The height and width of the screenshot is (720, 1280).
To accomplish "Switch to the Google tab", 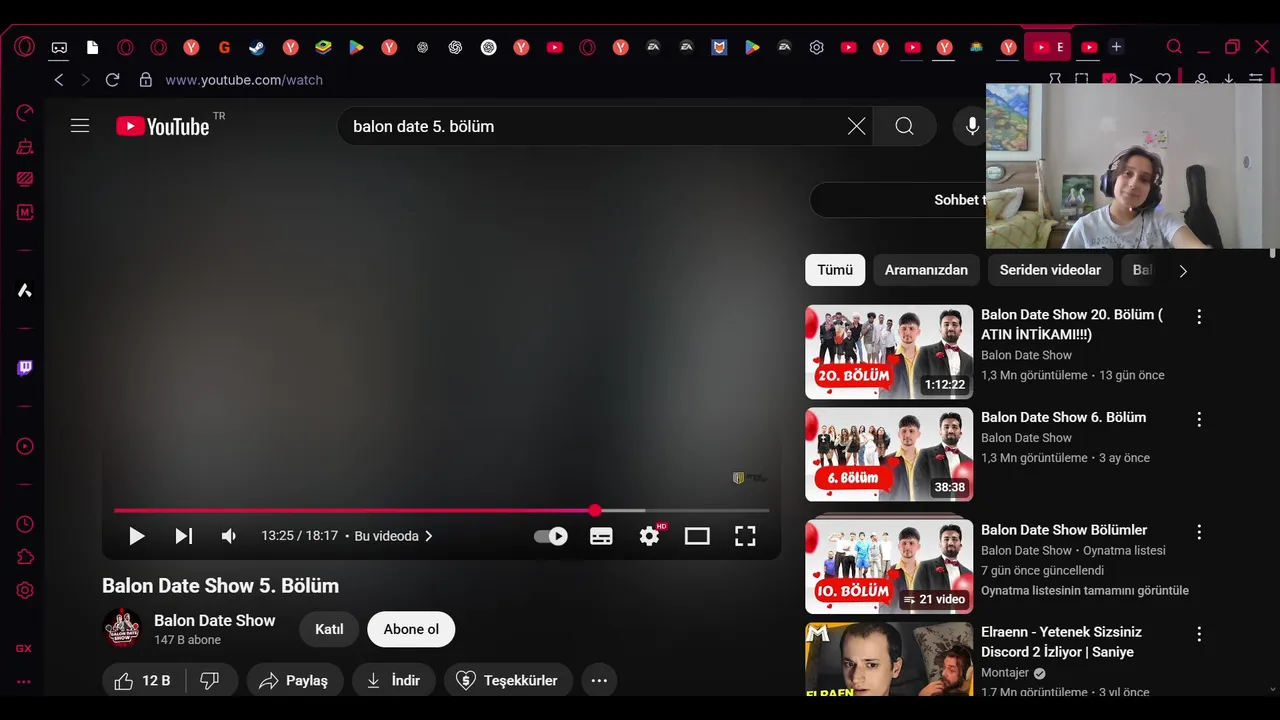I will [224, 47].
